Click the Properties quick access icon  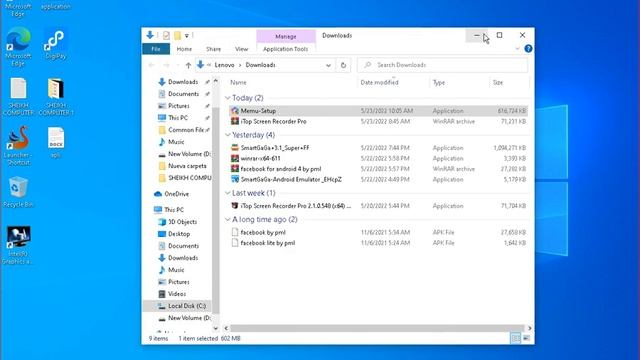pyautogui.click(x=166, y=36)
